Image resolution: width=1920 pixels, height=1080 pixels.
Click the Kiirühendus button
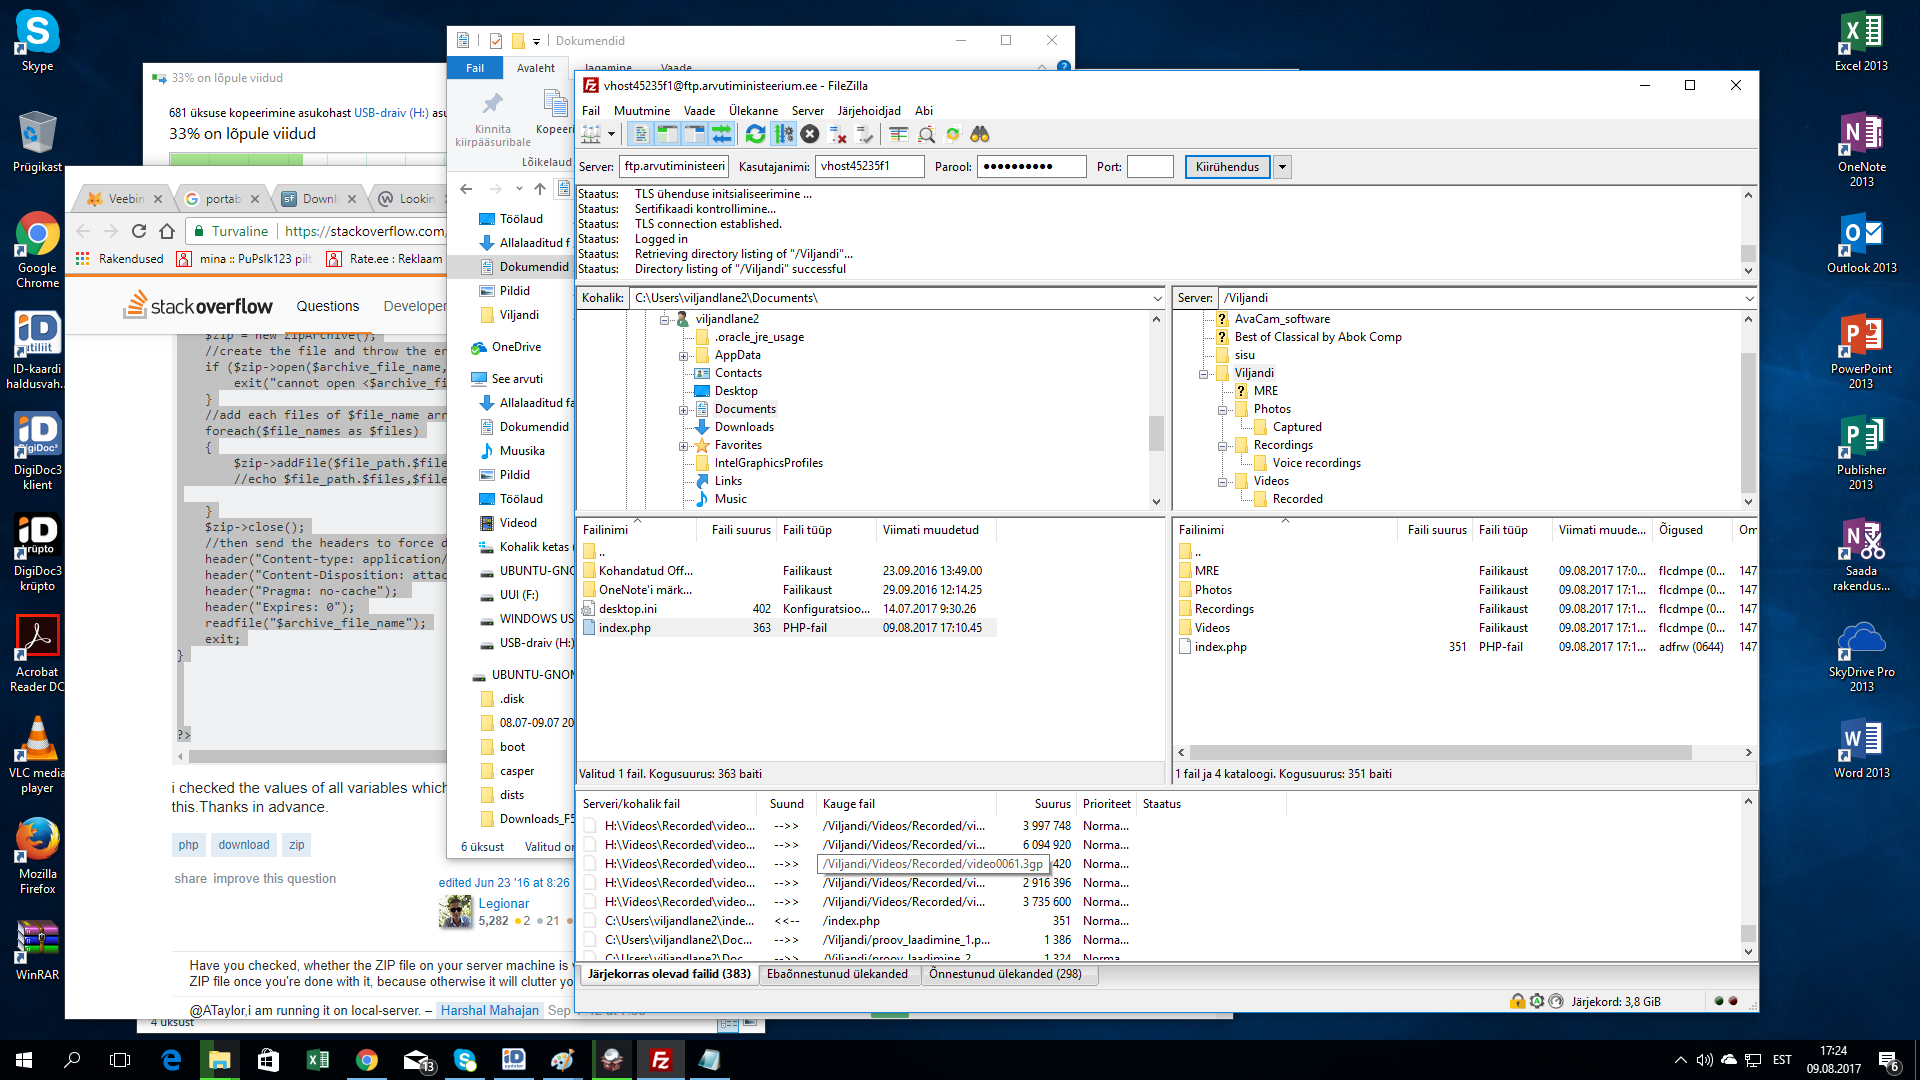(1227, 167)
